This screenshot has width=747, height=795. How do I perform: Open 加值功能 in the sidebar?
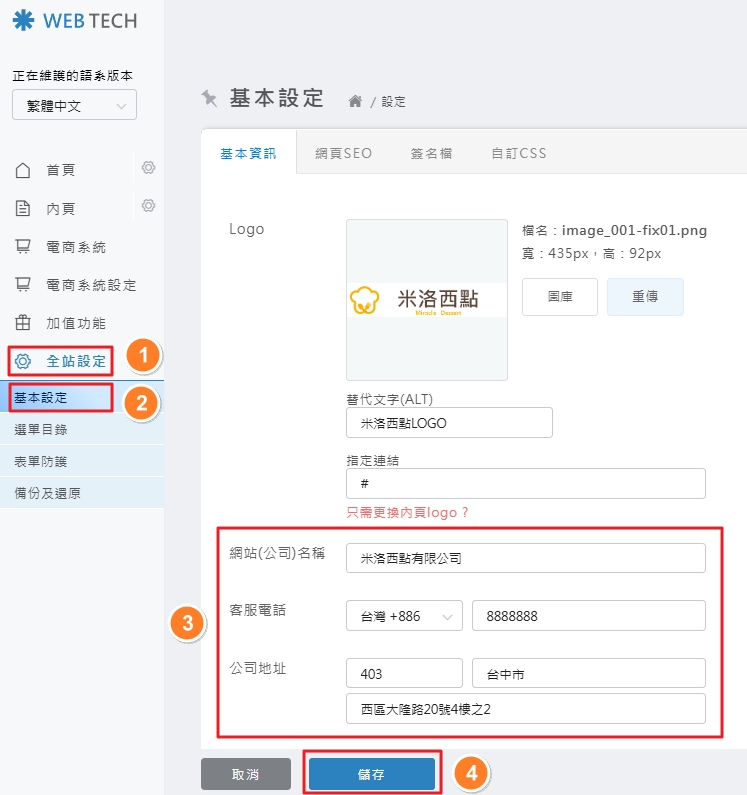tap(76, 323)
